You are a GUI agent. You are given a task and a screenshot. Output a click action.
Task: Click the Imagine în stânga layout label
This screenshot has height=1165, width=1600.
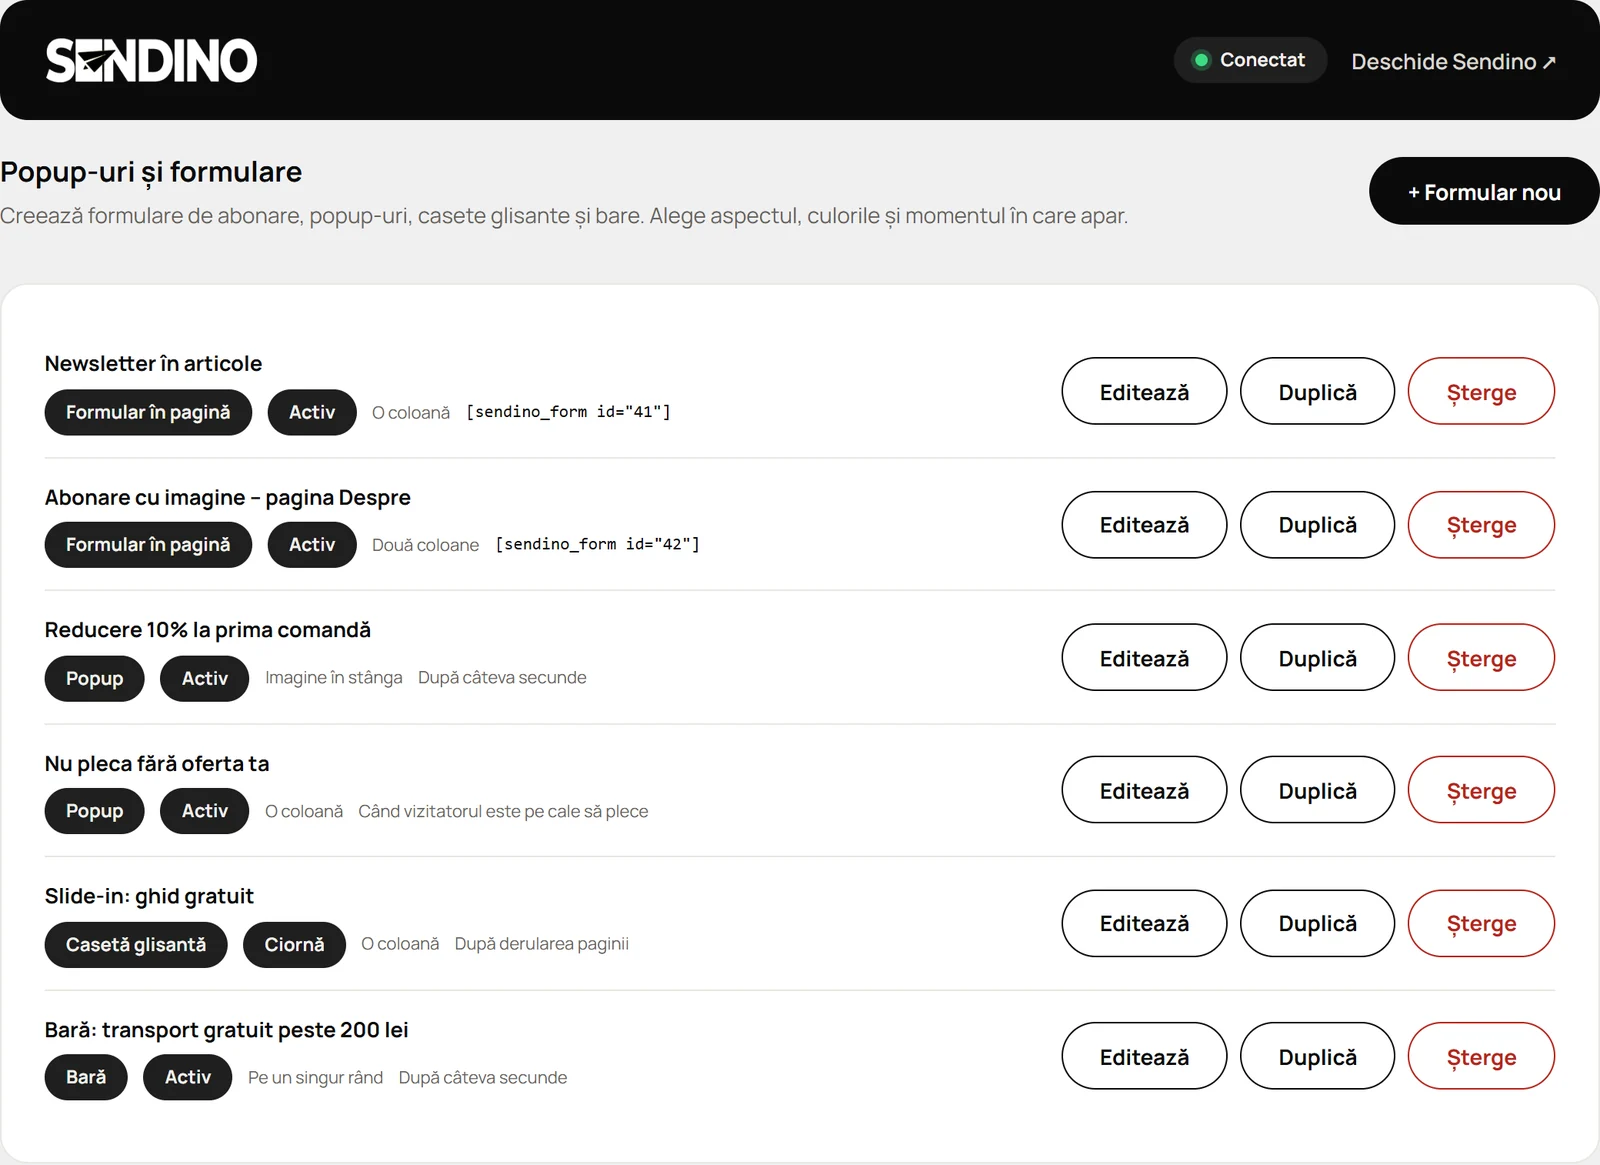click(334, 678)
